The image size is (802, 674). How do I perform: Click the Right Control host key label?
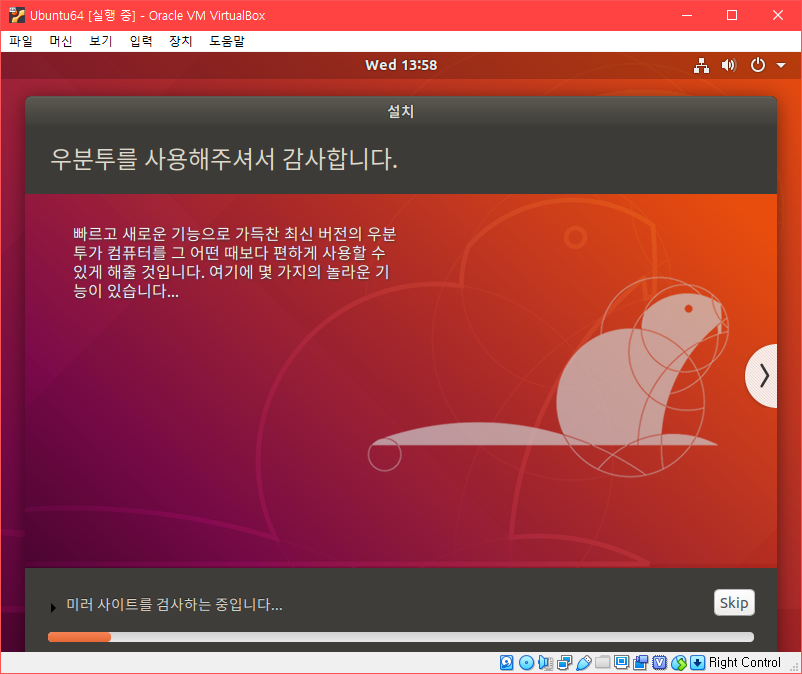pos(745,662)
